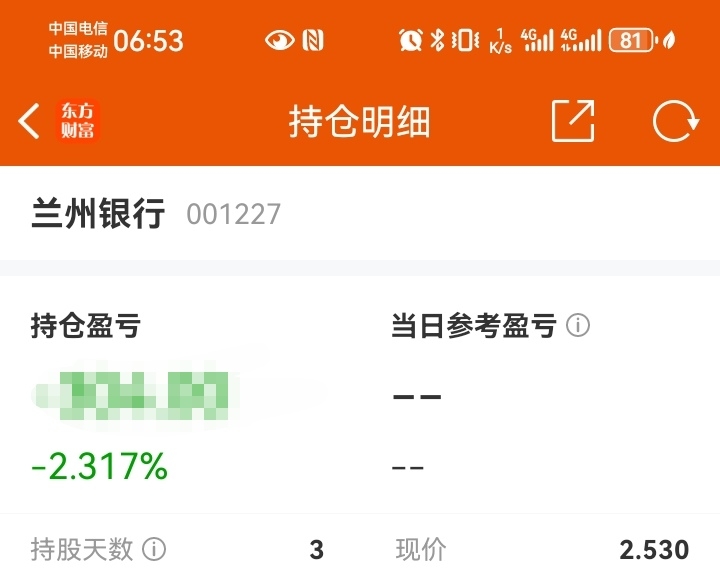Tap the stock code 001227
This screenshot has height=572, width=720.
(x=233, y=214)
